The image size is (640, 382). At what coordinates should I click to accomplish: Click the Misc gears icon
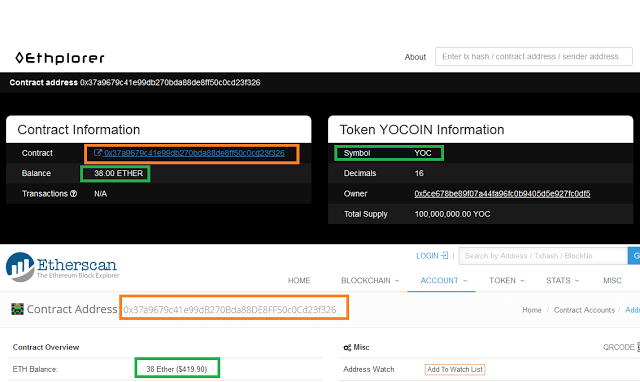[347, 348]
